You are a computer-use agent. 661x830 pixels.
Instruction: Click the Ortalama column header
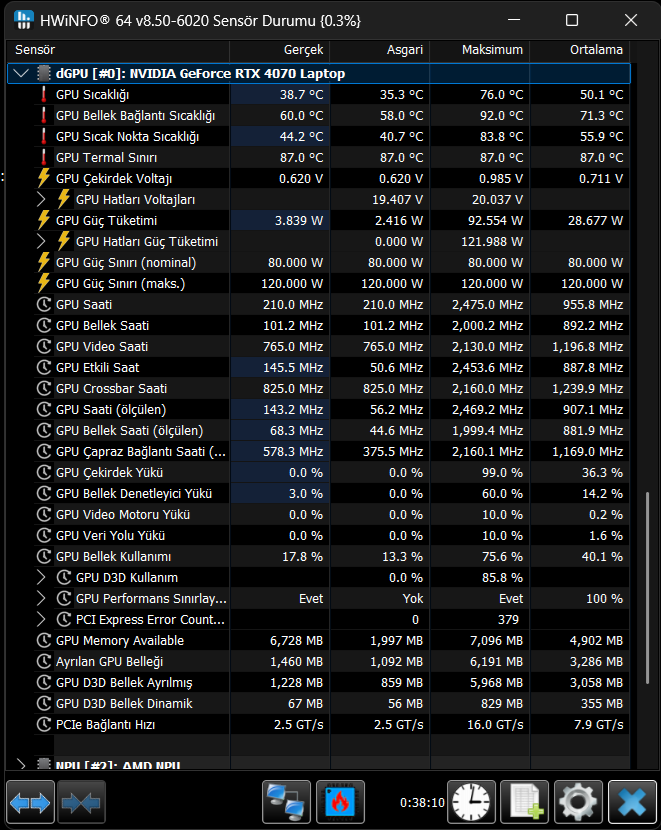click(x=580, y=50)
